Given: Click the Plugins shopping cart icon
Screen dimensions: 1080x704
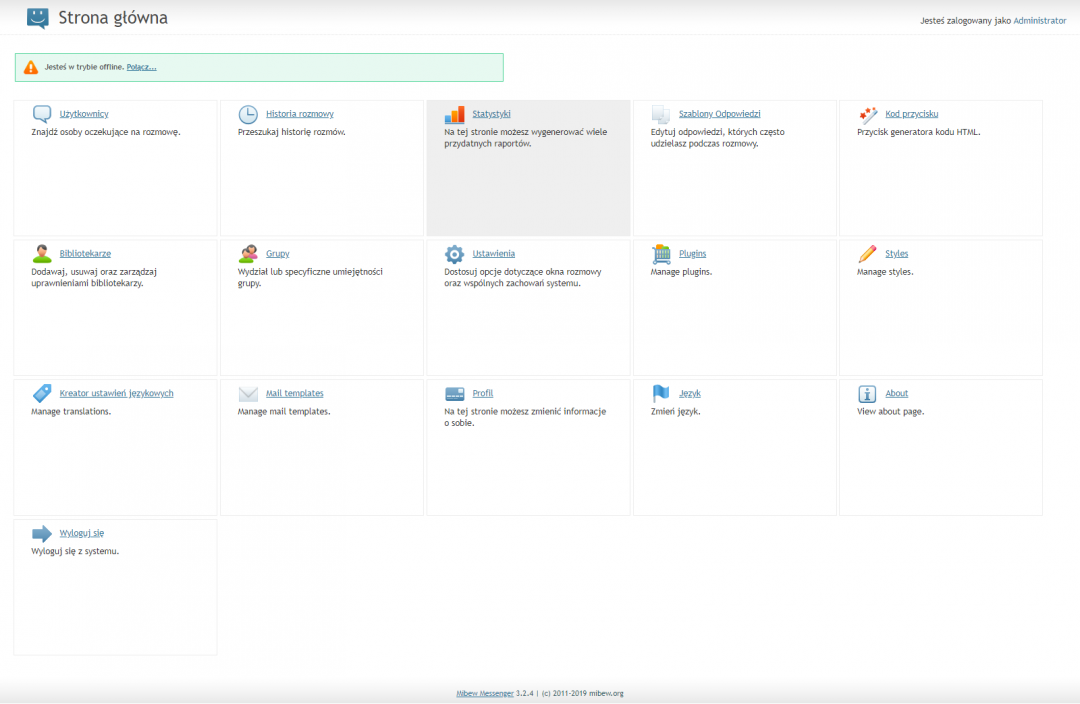Looking at the screenshot, I should [x=661, y=254].
